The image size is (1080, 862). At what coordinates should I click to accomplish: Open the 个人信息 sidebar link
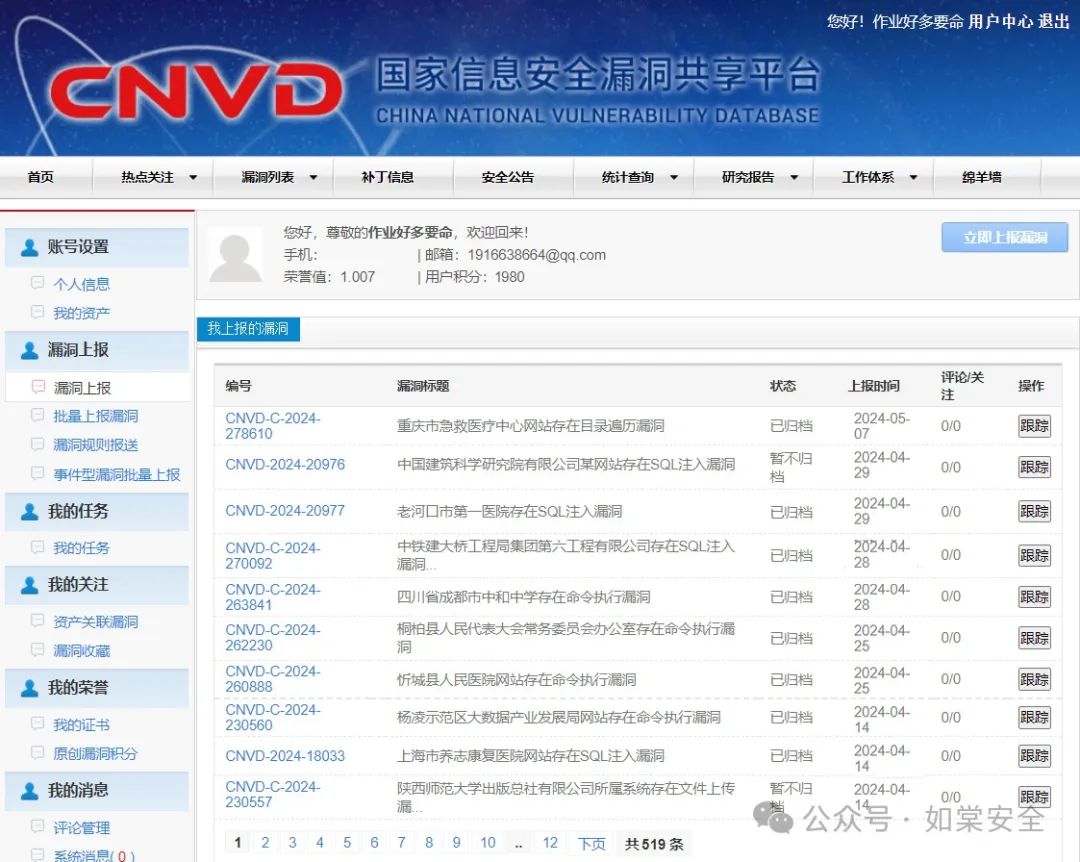(81, 284)
